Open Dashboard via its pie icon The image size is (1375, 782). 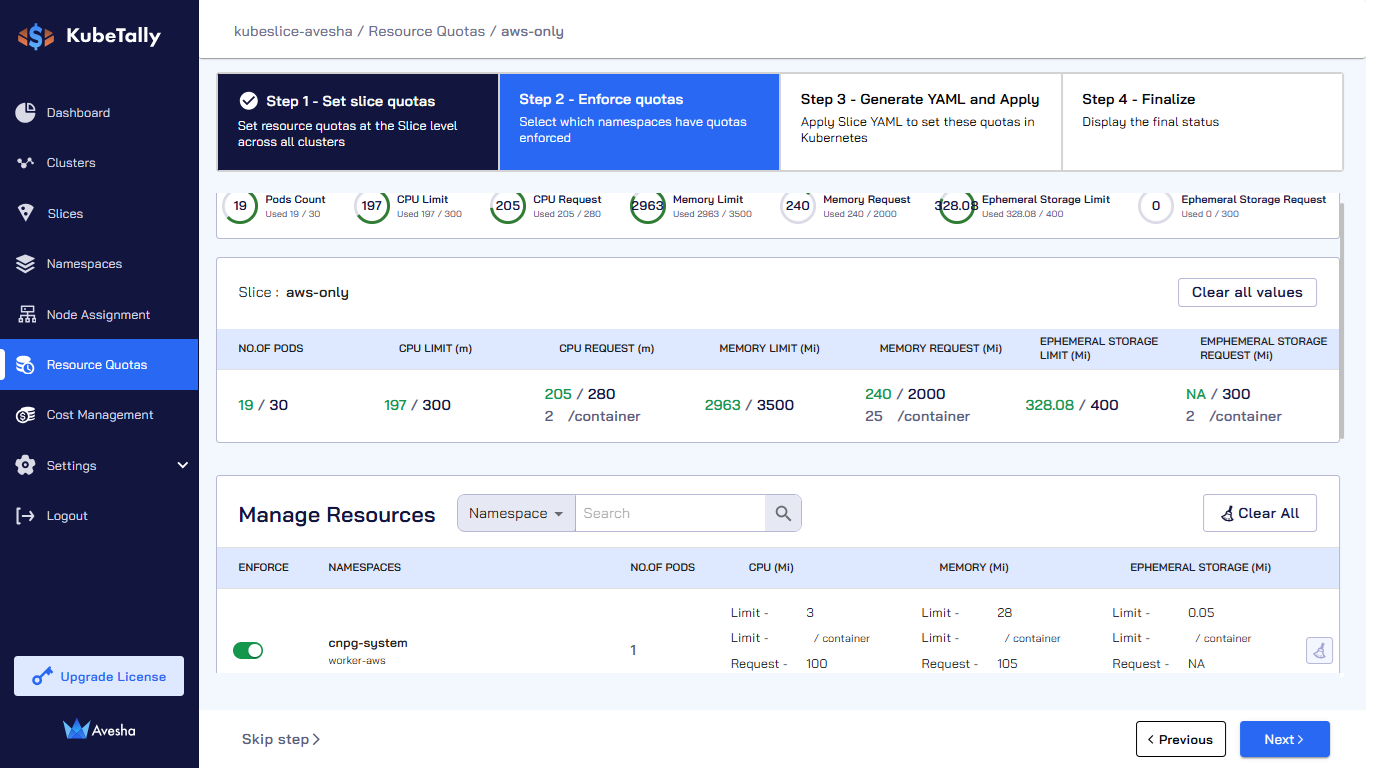(x=26, y=113)
